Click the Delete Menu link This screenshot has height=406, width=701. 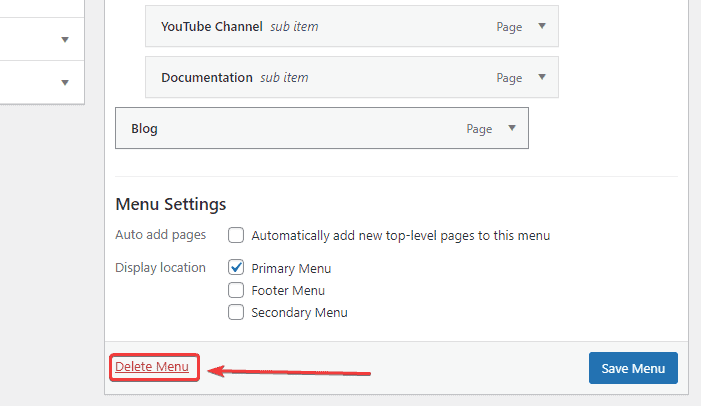click(x=152, y=367)
